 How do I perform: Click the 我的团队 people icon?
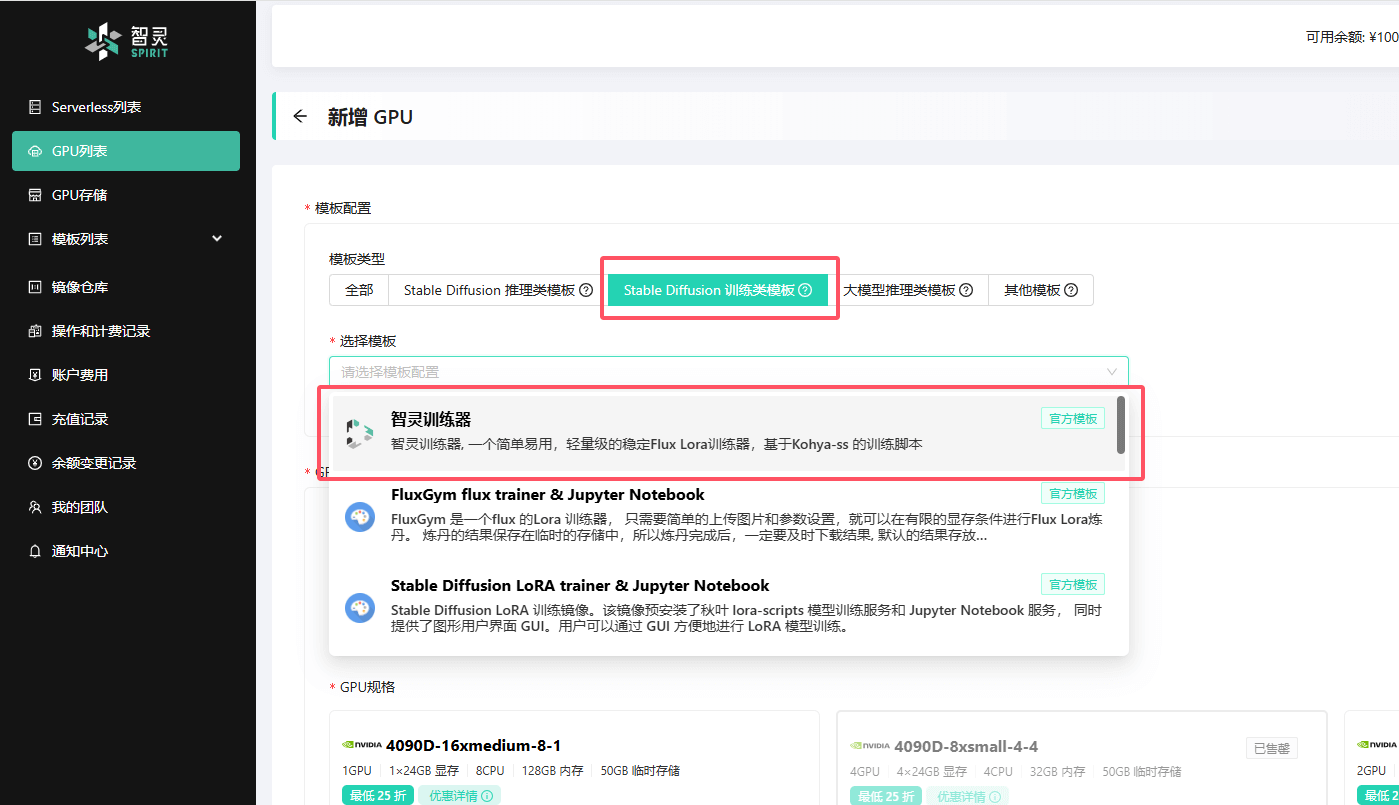[35, 507]
